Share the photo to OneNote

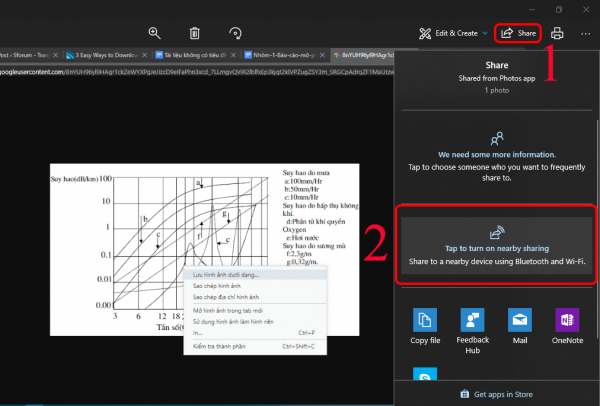point(567,326)
